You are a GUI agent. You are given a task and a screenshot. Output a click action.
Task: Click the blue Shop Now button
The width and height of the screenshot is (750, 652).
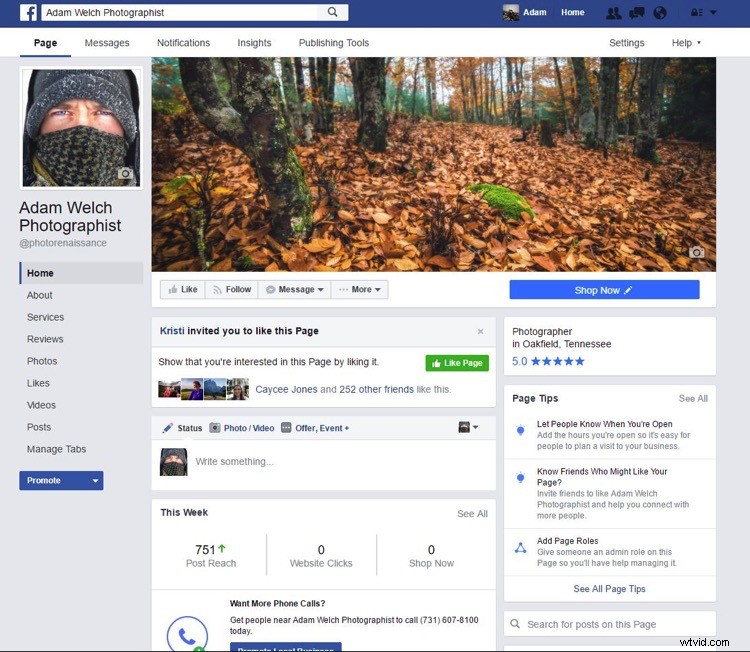click(604, 290)
